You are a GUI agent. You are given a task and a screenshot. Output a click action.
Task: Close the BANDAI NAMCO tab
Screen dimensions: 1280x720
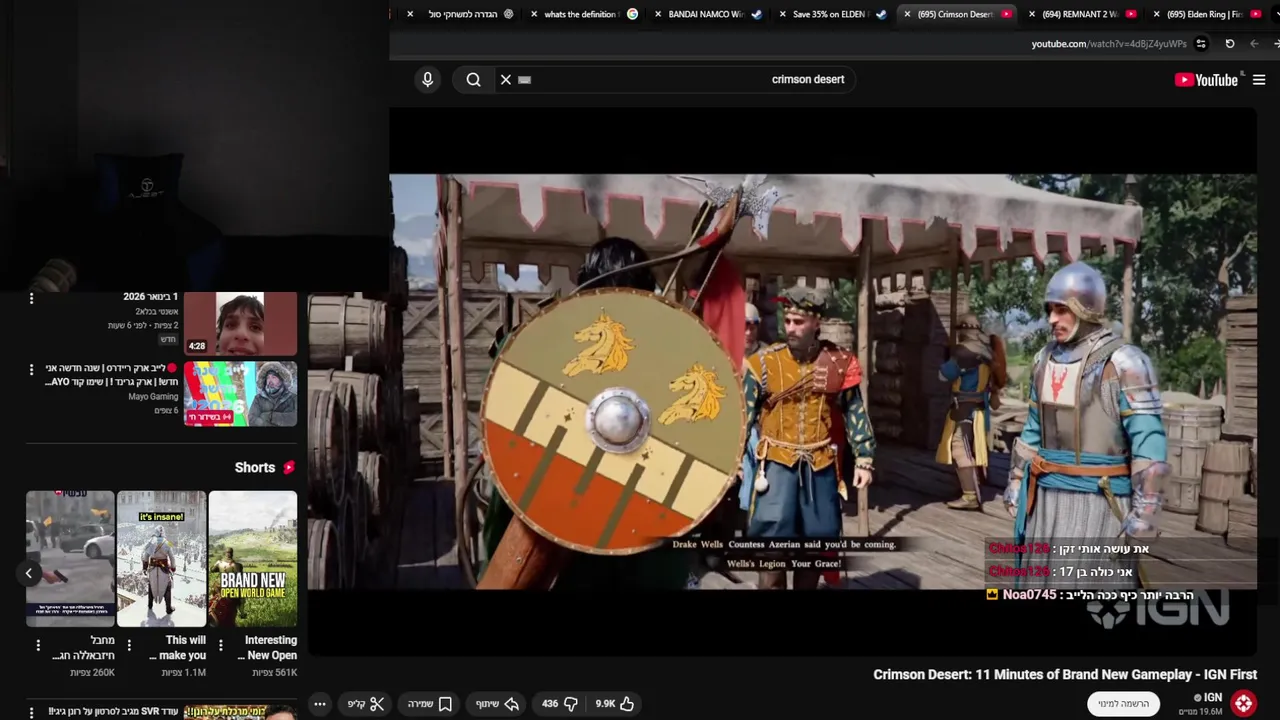pyautogui.click(x=658, y=14)
